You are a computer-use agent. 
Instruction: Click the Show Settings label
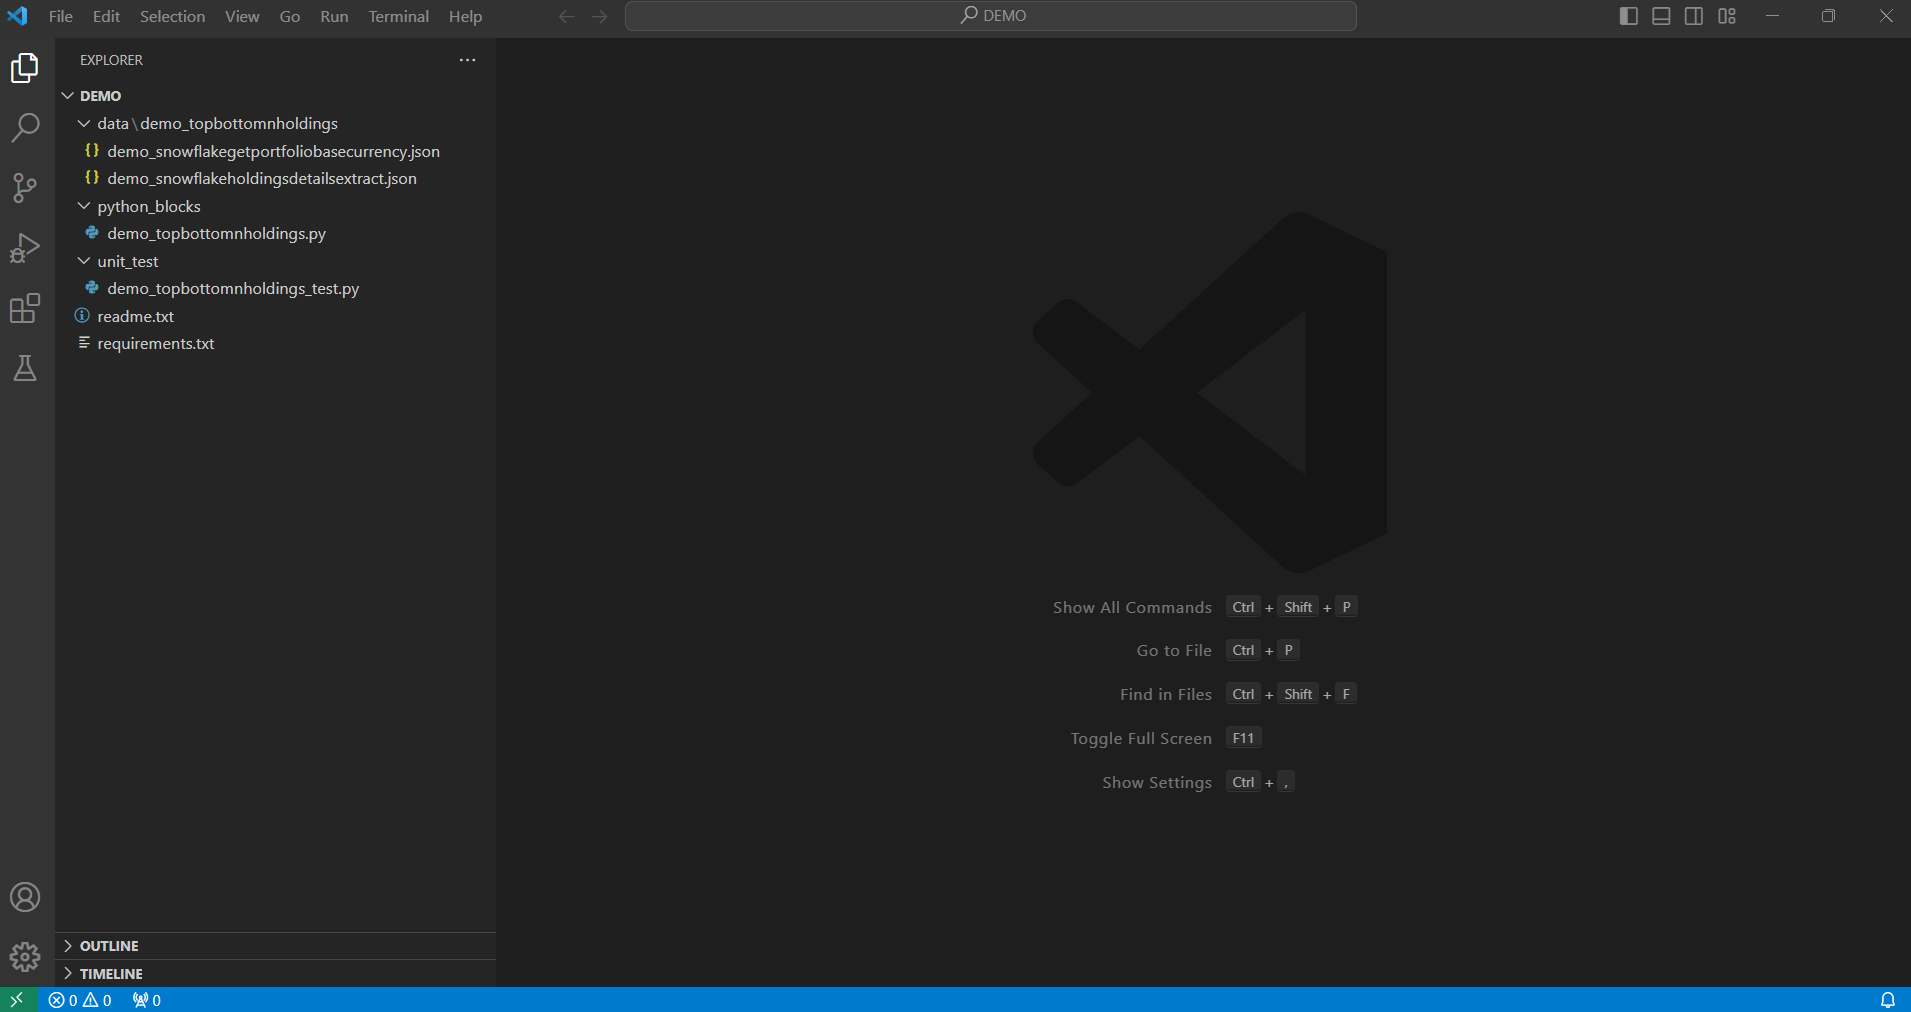tap(1157, 782)
